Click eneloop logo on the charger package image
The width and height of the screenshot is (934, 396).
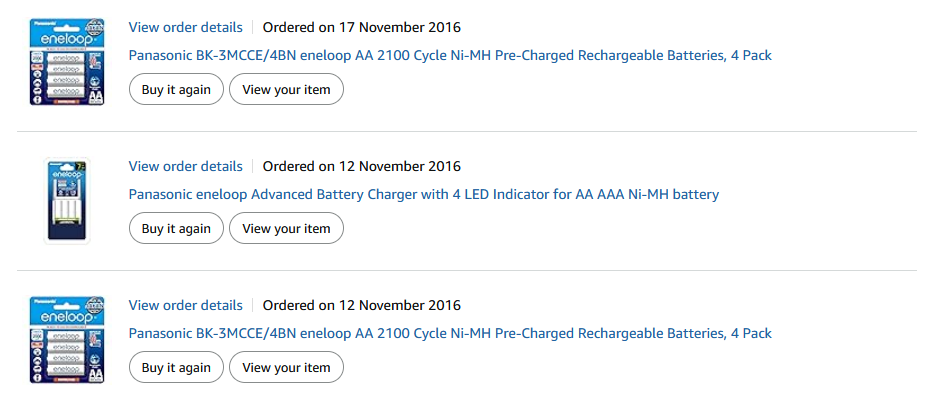click(x=67, y=174)
